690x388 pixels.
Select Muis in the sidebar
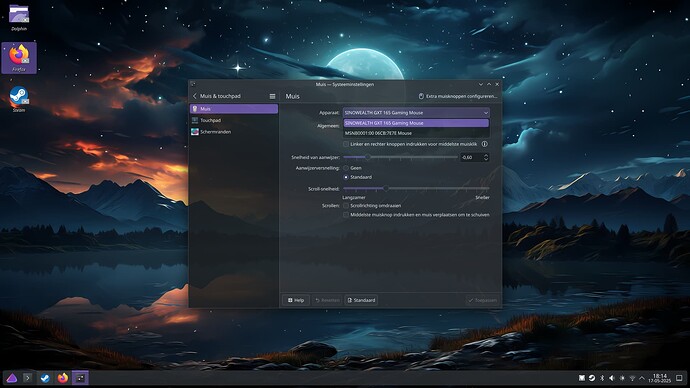234,109
